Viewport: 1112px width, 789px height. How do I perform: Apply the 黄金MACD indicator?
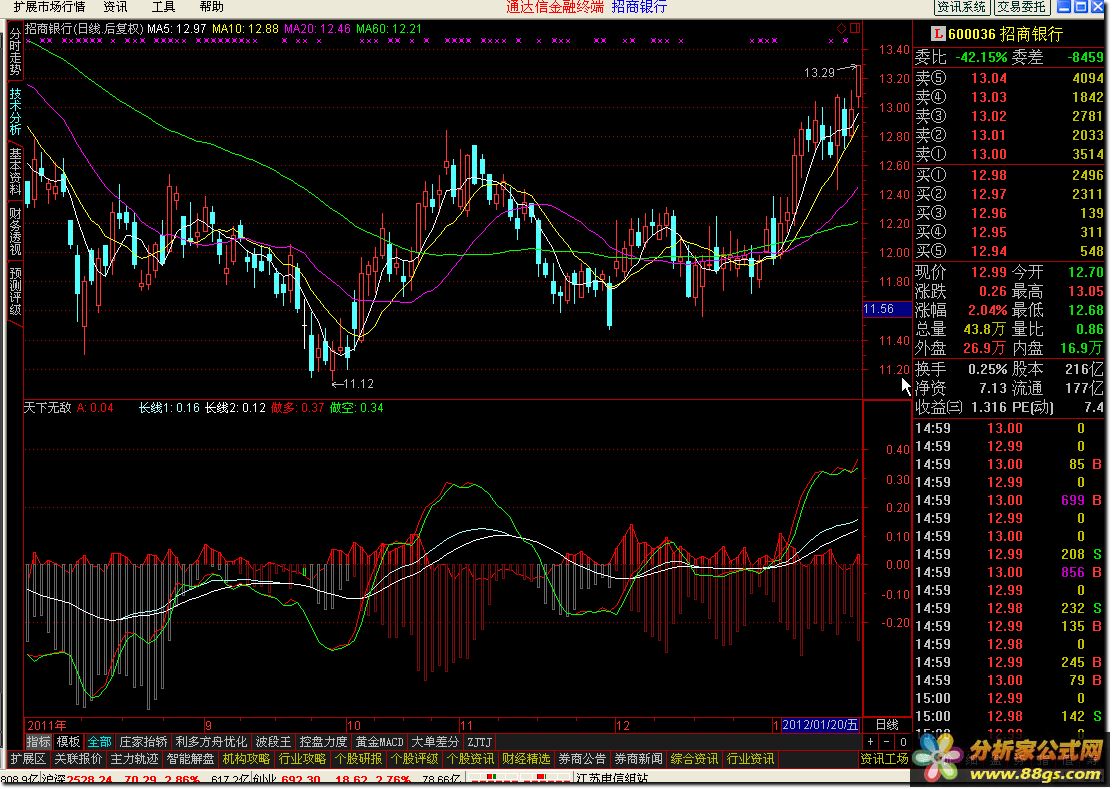[379, 742]
